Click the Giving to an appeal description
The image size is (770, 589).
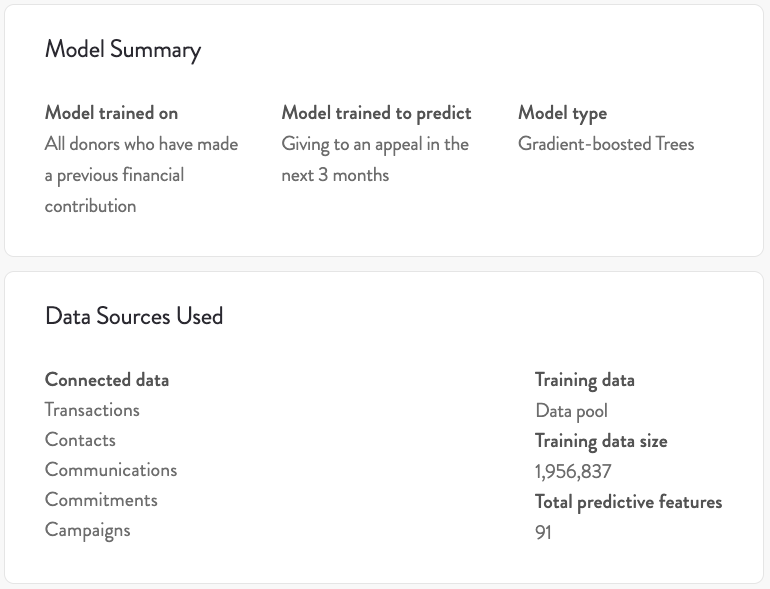[x=375, y=159]
